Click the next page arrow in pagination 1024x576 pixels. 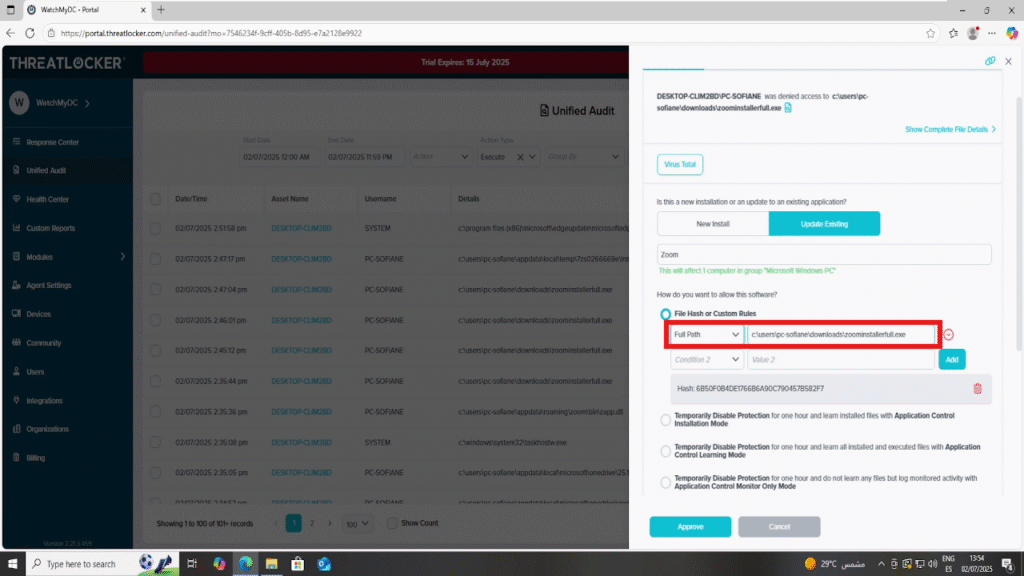pyautogui.click(x=330, y=523)
